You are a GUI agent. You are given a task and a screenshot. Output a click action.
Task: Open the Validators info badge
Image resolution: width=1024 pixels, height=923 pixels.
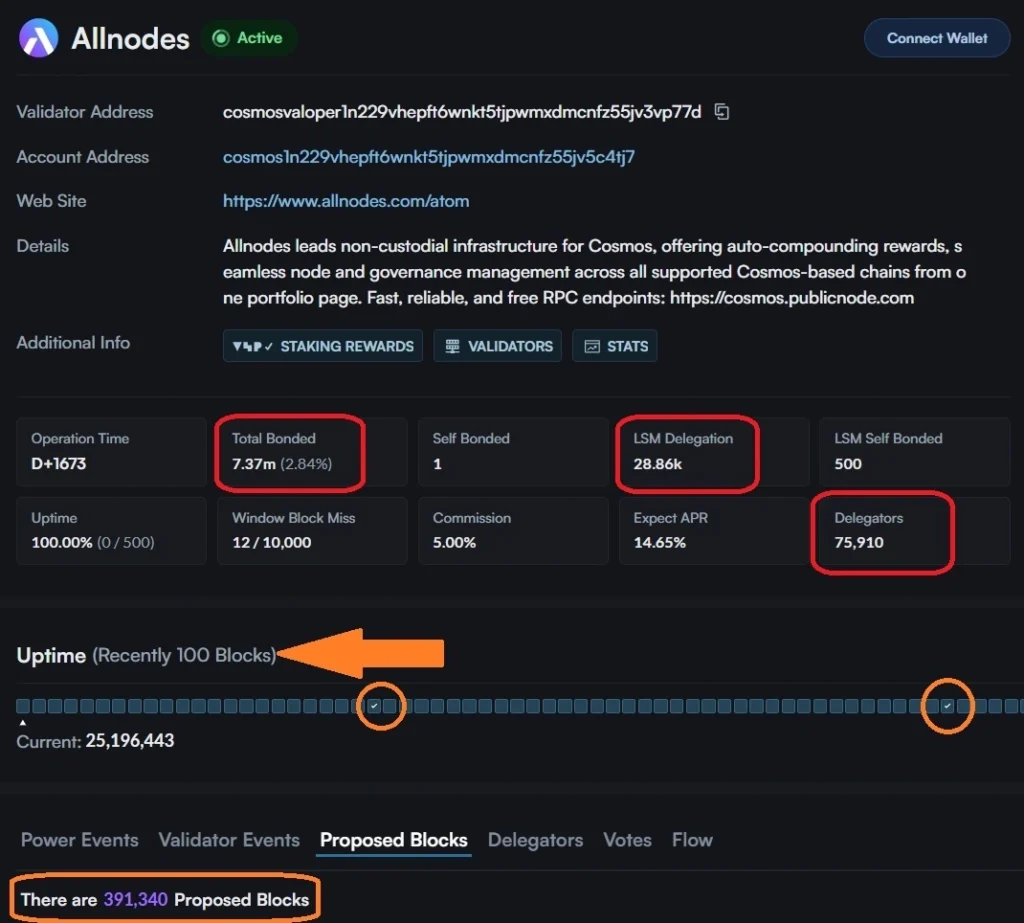[497, 346]
